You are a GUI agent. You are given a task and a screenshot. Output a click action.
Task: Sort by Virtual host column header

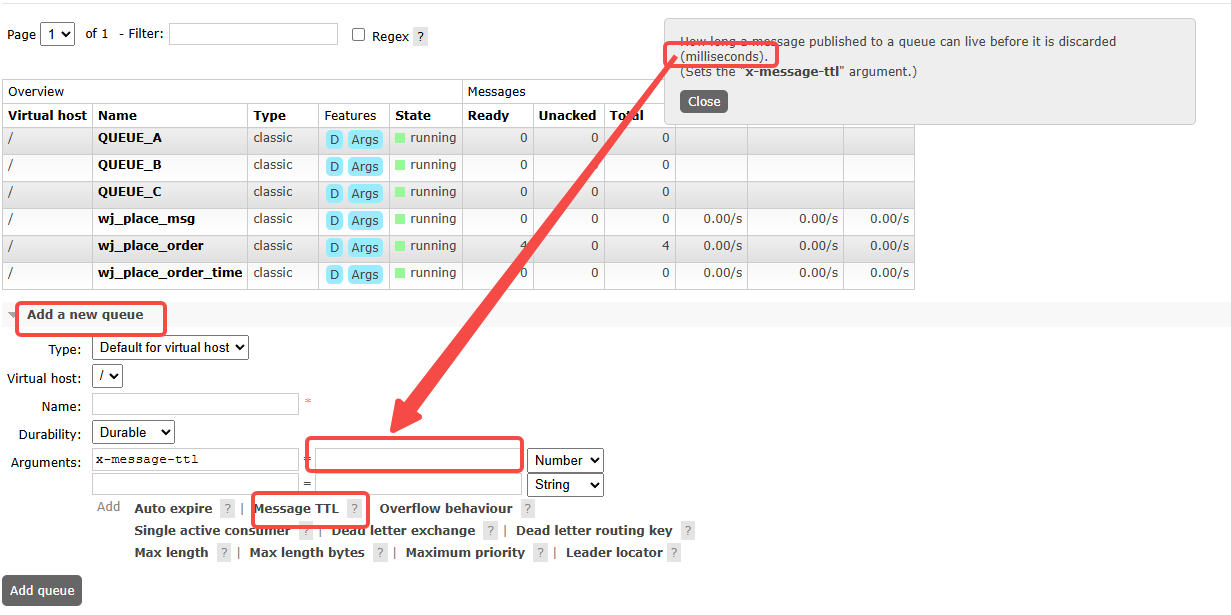pos(47,116)
